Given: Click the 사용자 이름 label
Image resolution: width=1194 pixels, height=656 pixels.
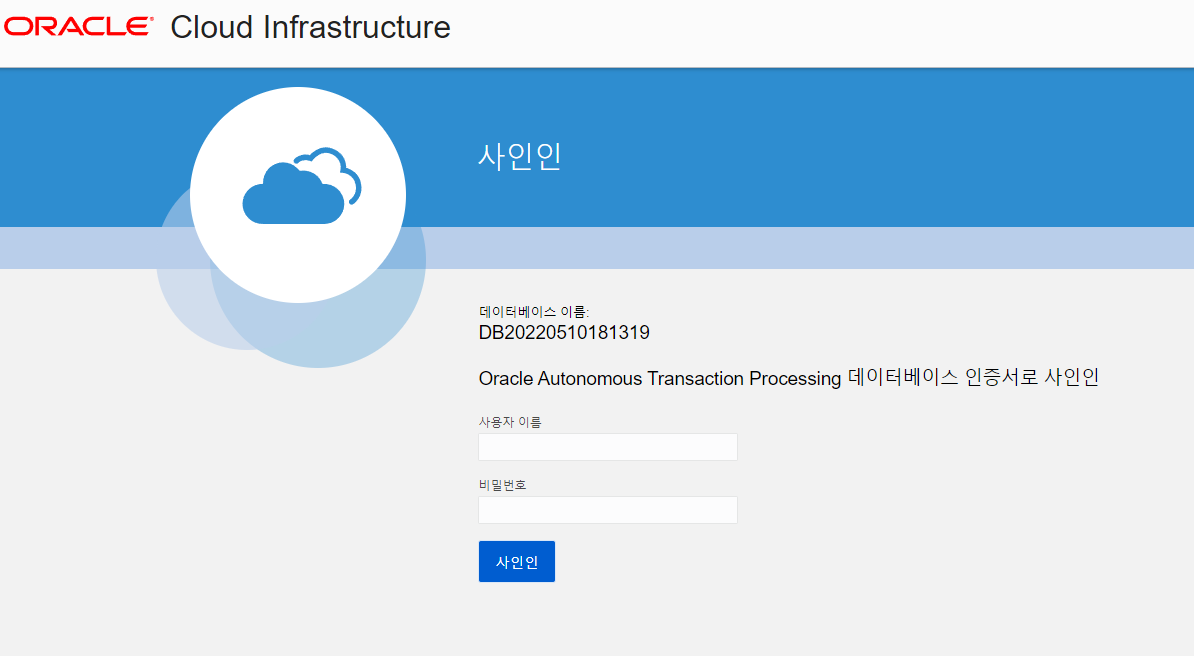Looking at the screenshot, I should click(x=510, y=422).
